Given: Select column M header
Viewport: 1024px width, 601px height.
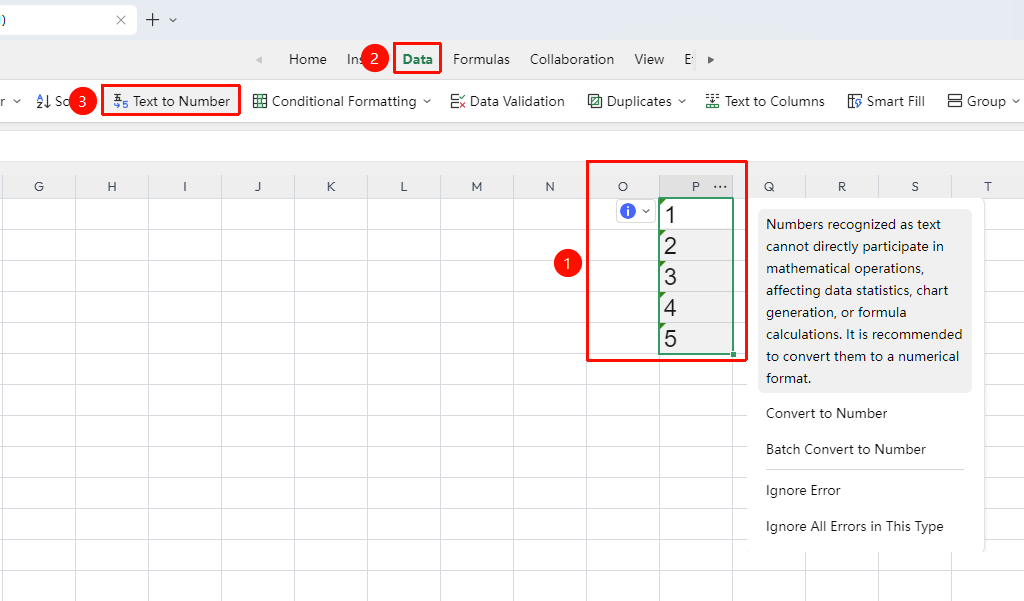Looking at the screenshot, I should click(x=477, y=187).
